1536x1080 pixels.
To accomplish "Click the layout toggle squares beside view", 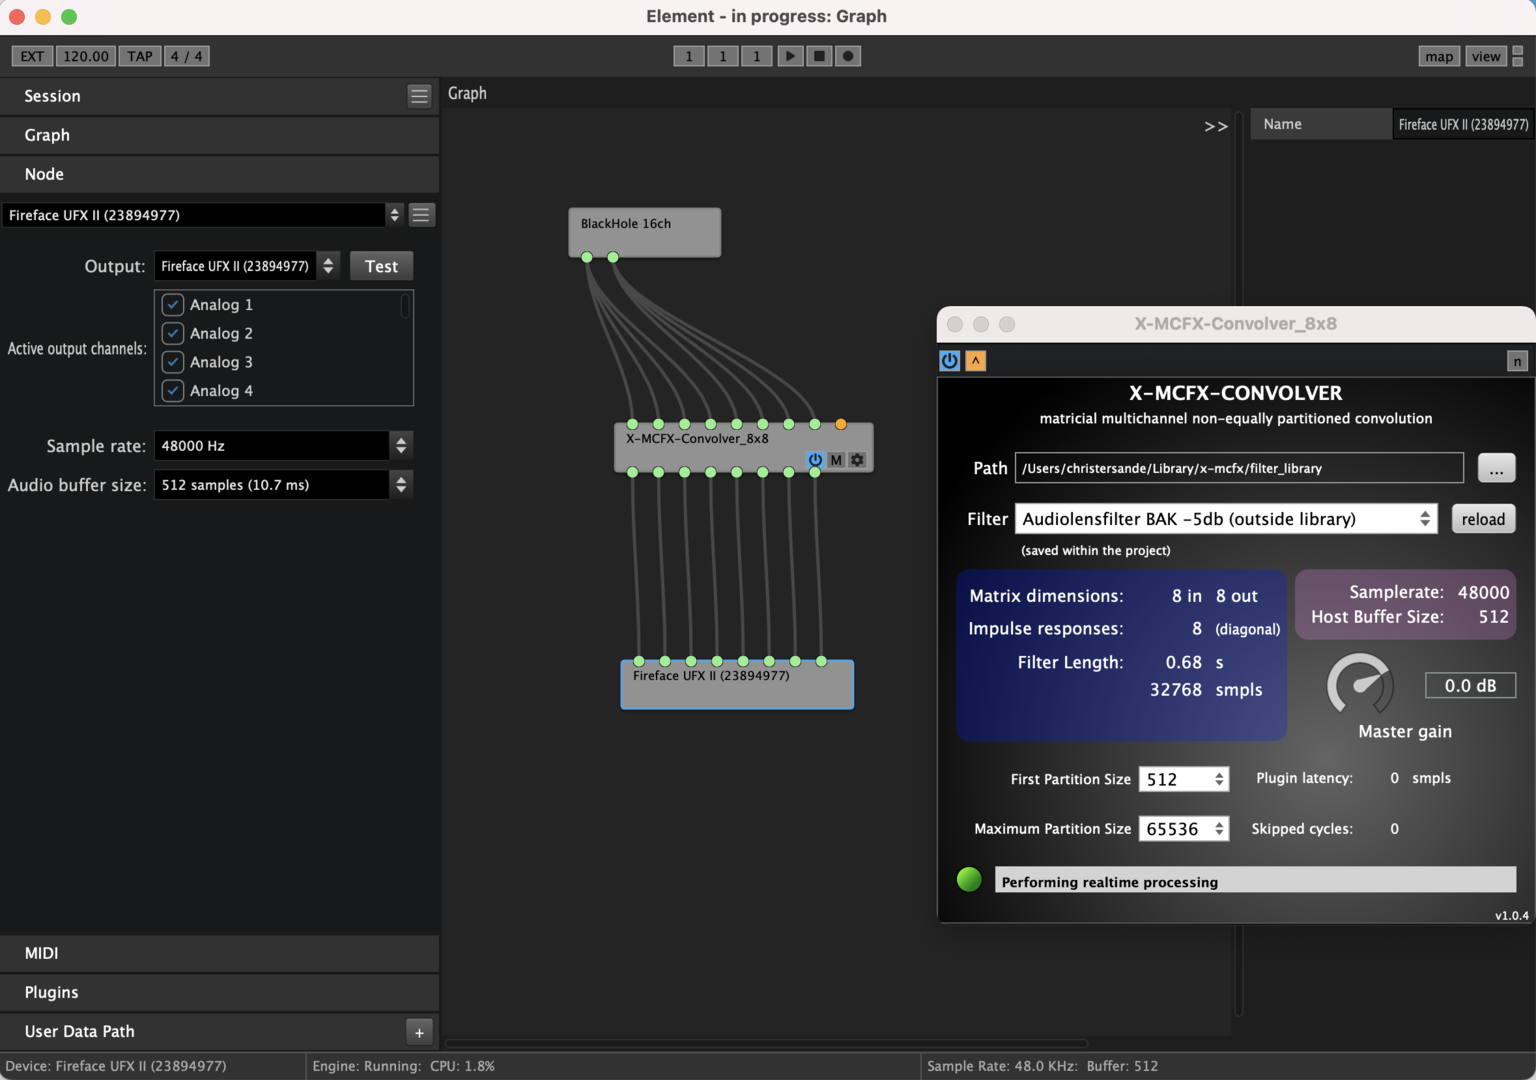I will 1518,56.
